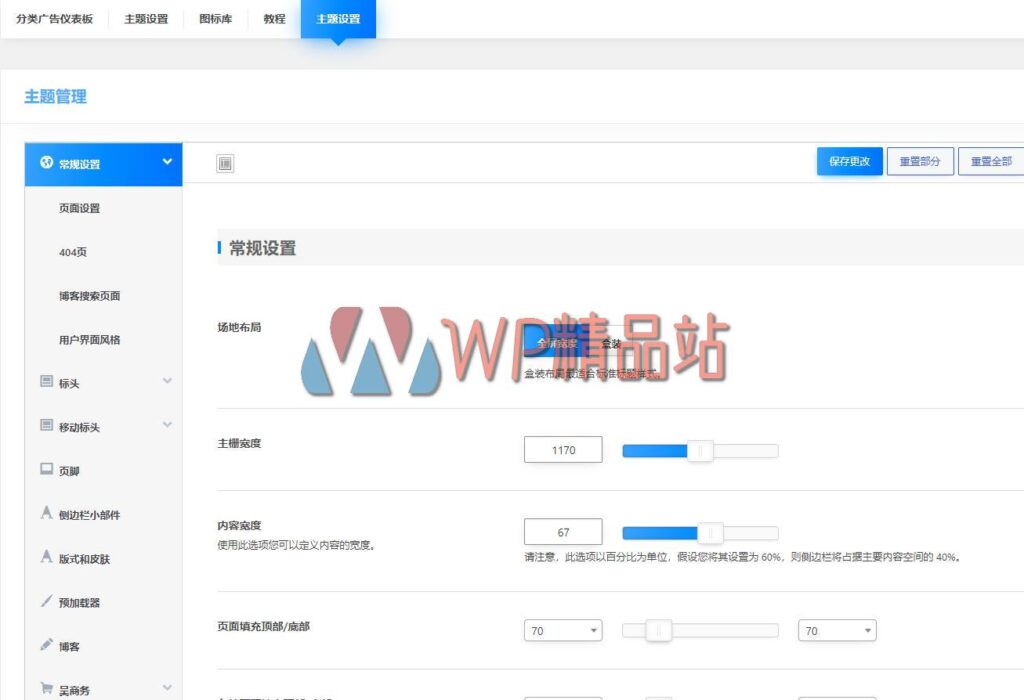Click the 重置全部 button
This screenshot has height=700, width=1024.
991,161
